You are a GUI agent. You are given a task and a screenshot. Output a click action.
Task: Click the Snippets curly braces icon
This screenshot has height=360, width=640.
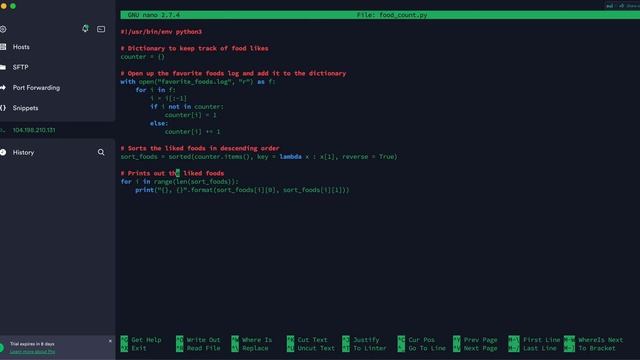3,108
